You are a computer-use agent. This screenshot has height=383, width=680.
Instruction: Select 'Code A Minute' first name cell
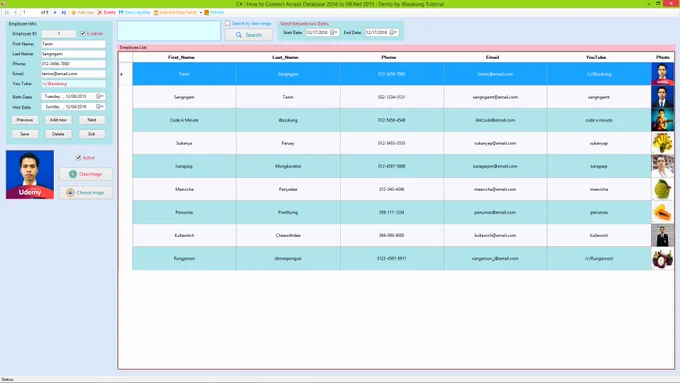coord(184,120)
